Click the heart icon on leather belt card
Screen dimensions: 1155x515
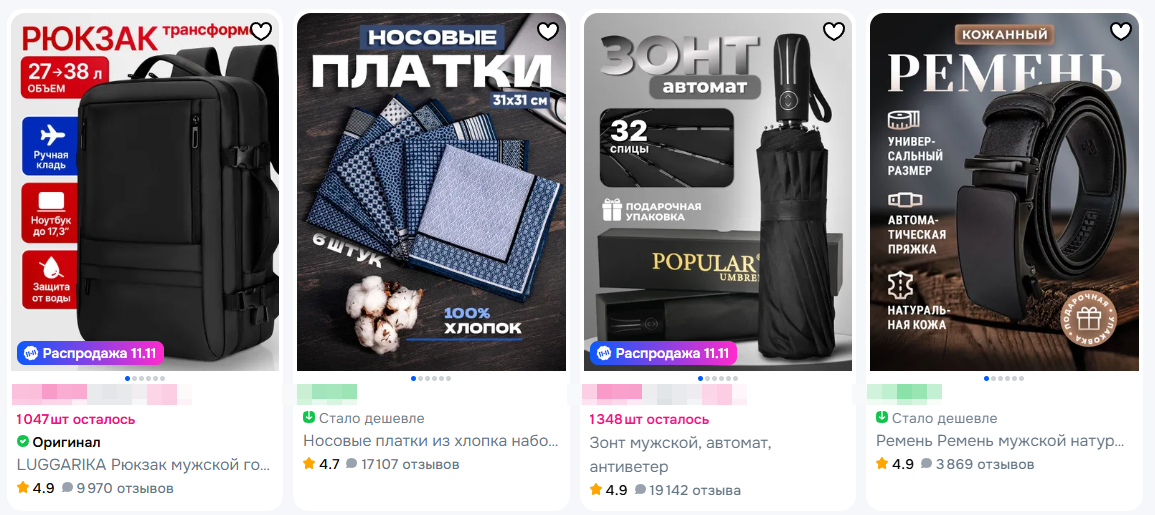1120,31
